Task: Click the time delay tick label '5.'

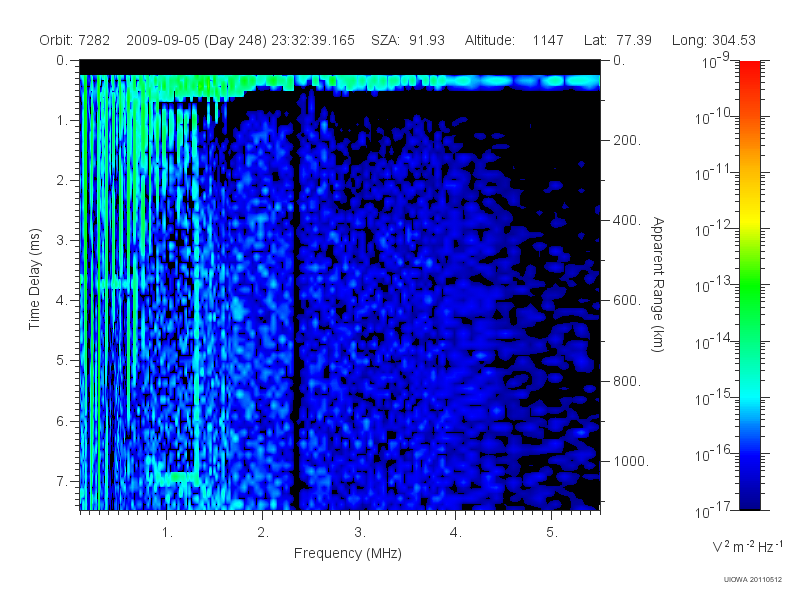Action: (x=62, y=360)
